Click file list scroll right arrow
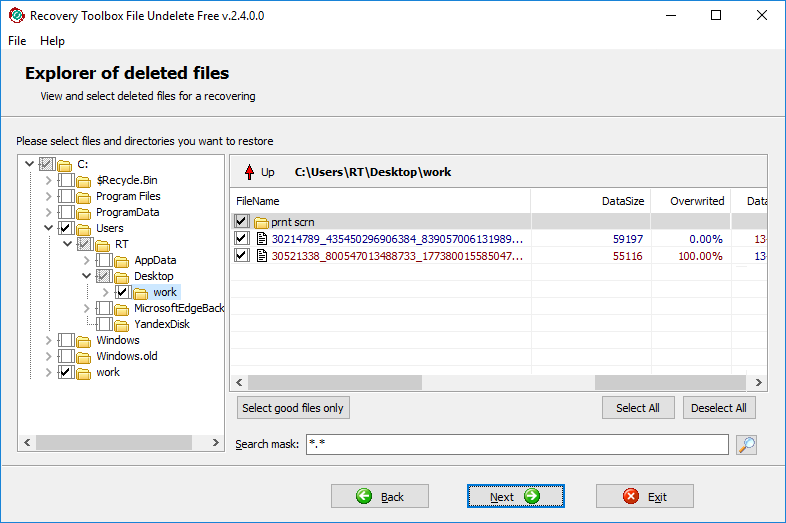Viewport: 786px width, 523px height. pos(758,383)
